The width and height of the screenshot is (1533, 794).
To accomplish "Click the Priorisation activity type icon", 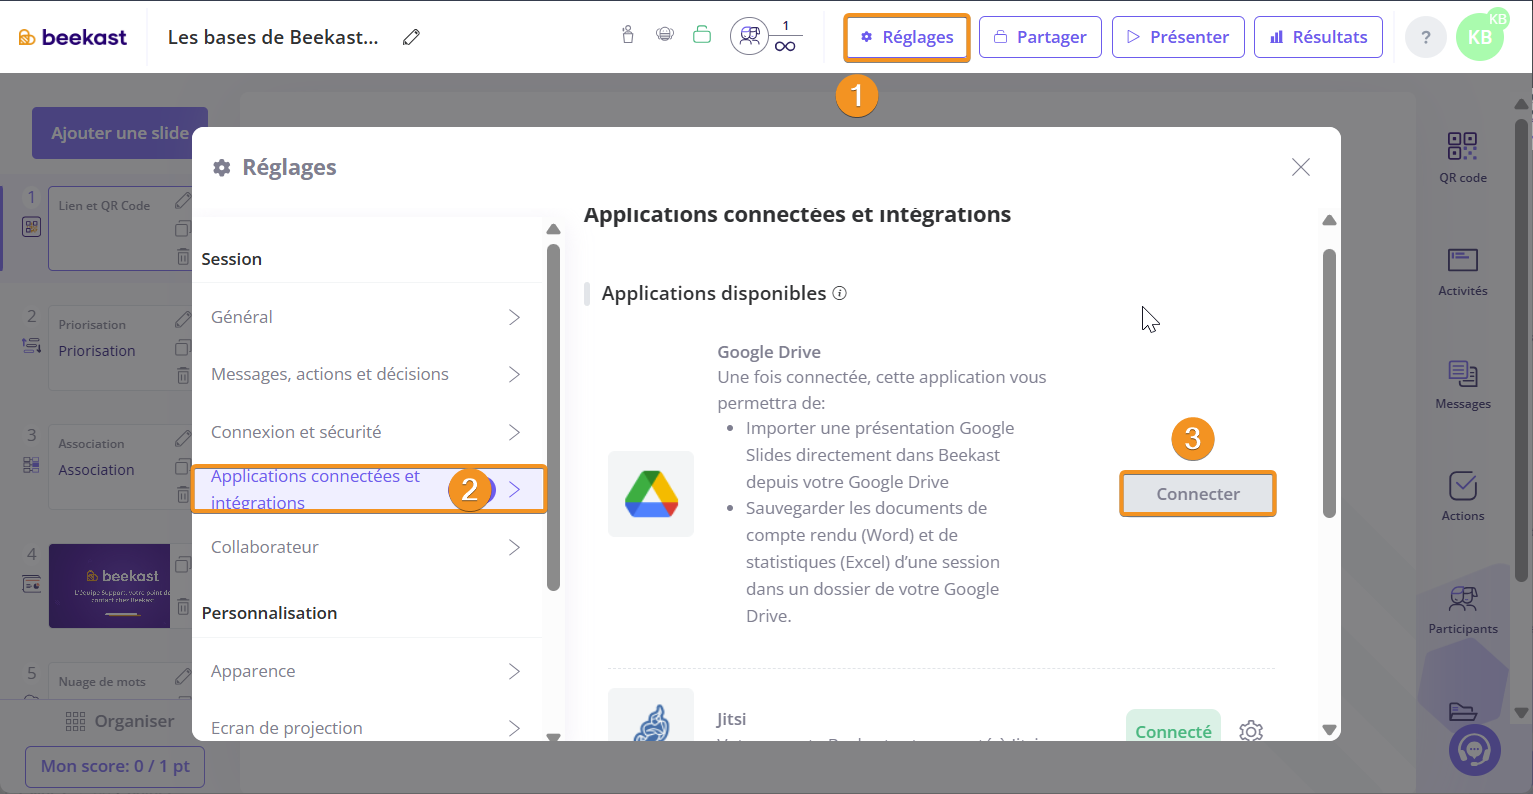I will [x=32, y=346].
